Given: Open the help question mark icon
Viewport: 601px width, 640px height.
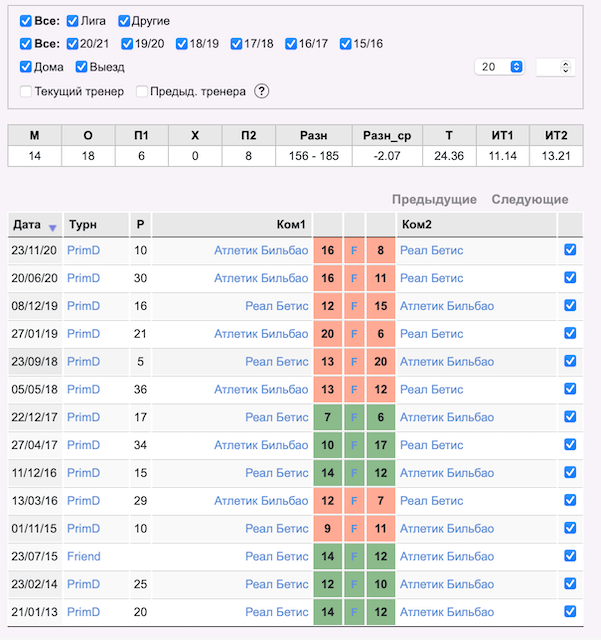Looking at the screenshot, I should point(261,91).
